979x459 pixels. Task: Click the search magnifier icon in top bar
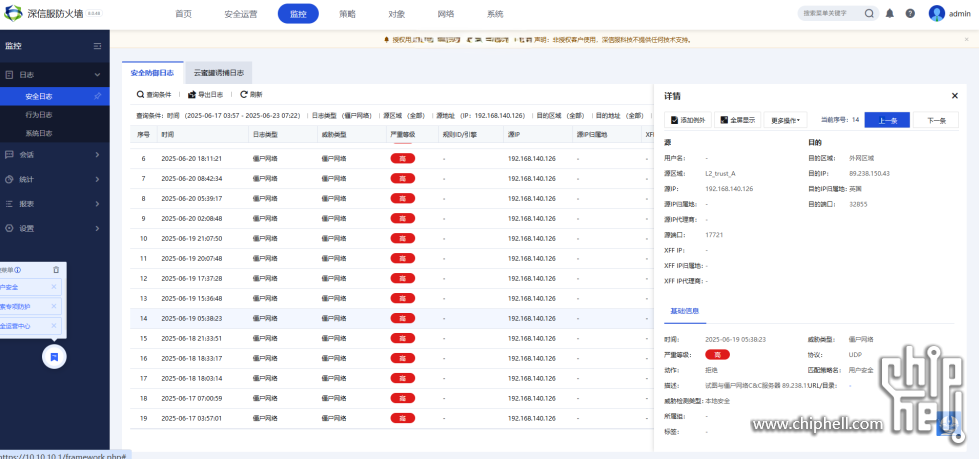[869, 14]
